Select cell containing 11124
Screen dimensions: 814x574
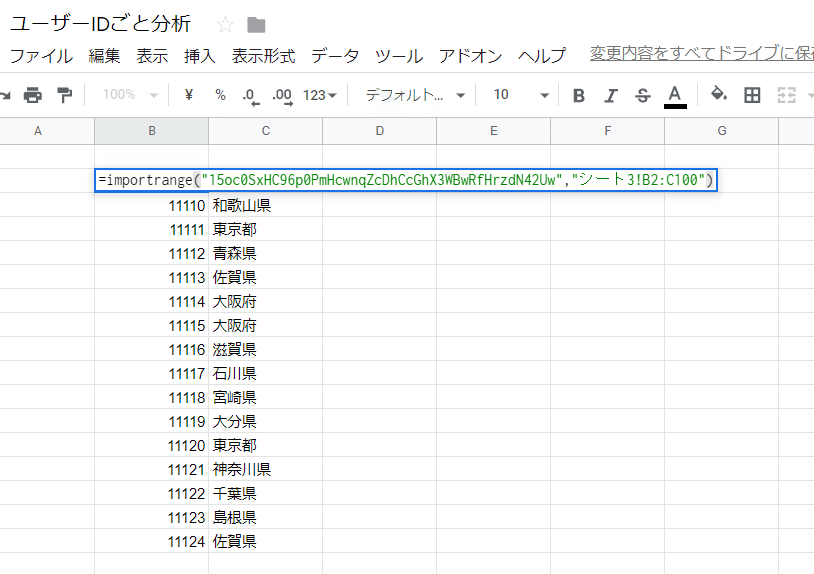[x=152, y=541]
